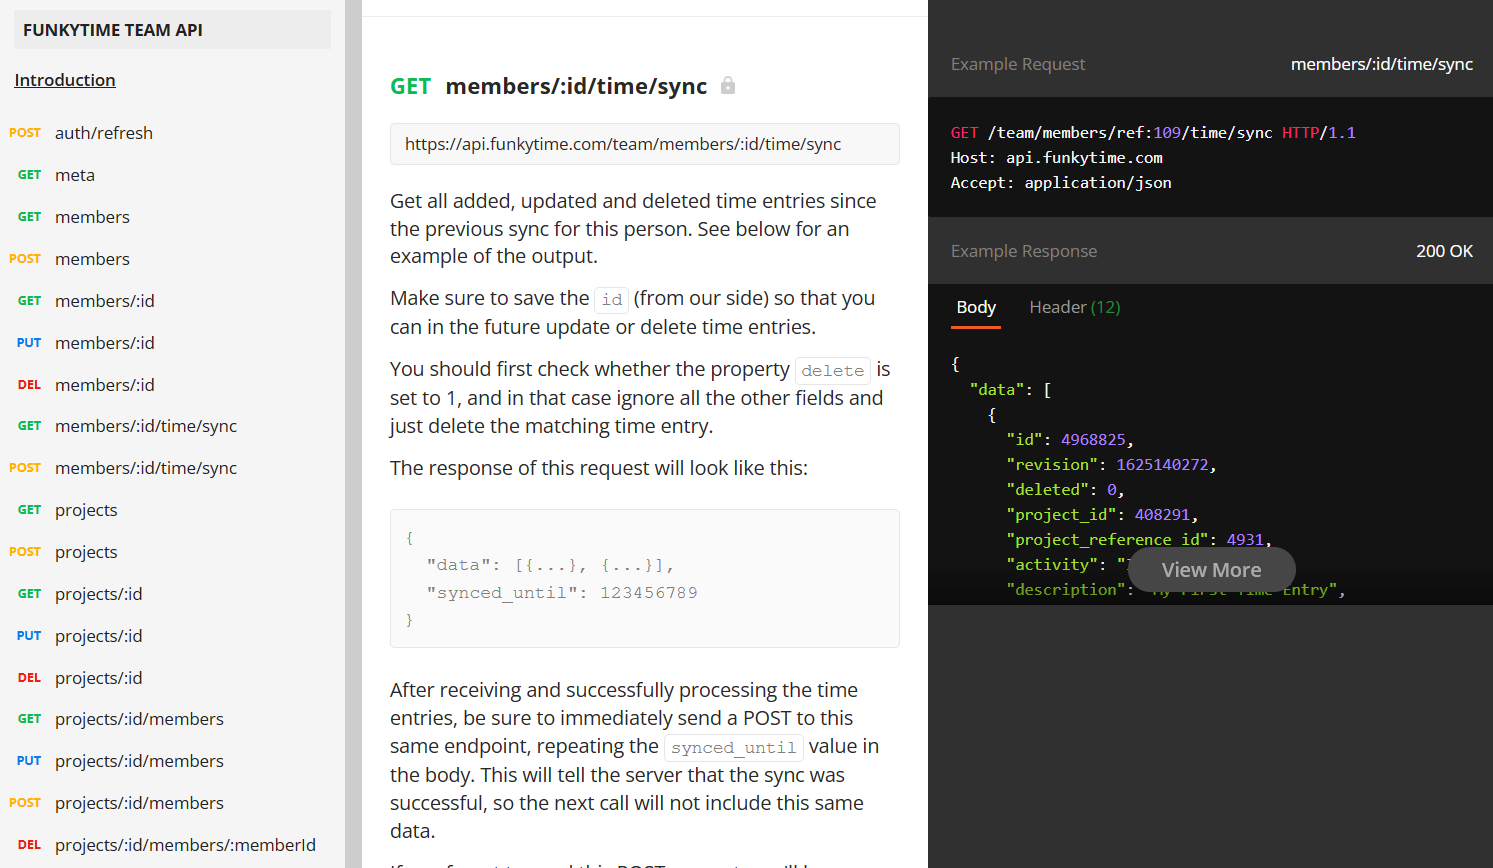Click members/:id/time/sync label in request header
Image resolution: width=1493 pixels, height=868 pixels.
click(x=1382, y=64)
